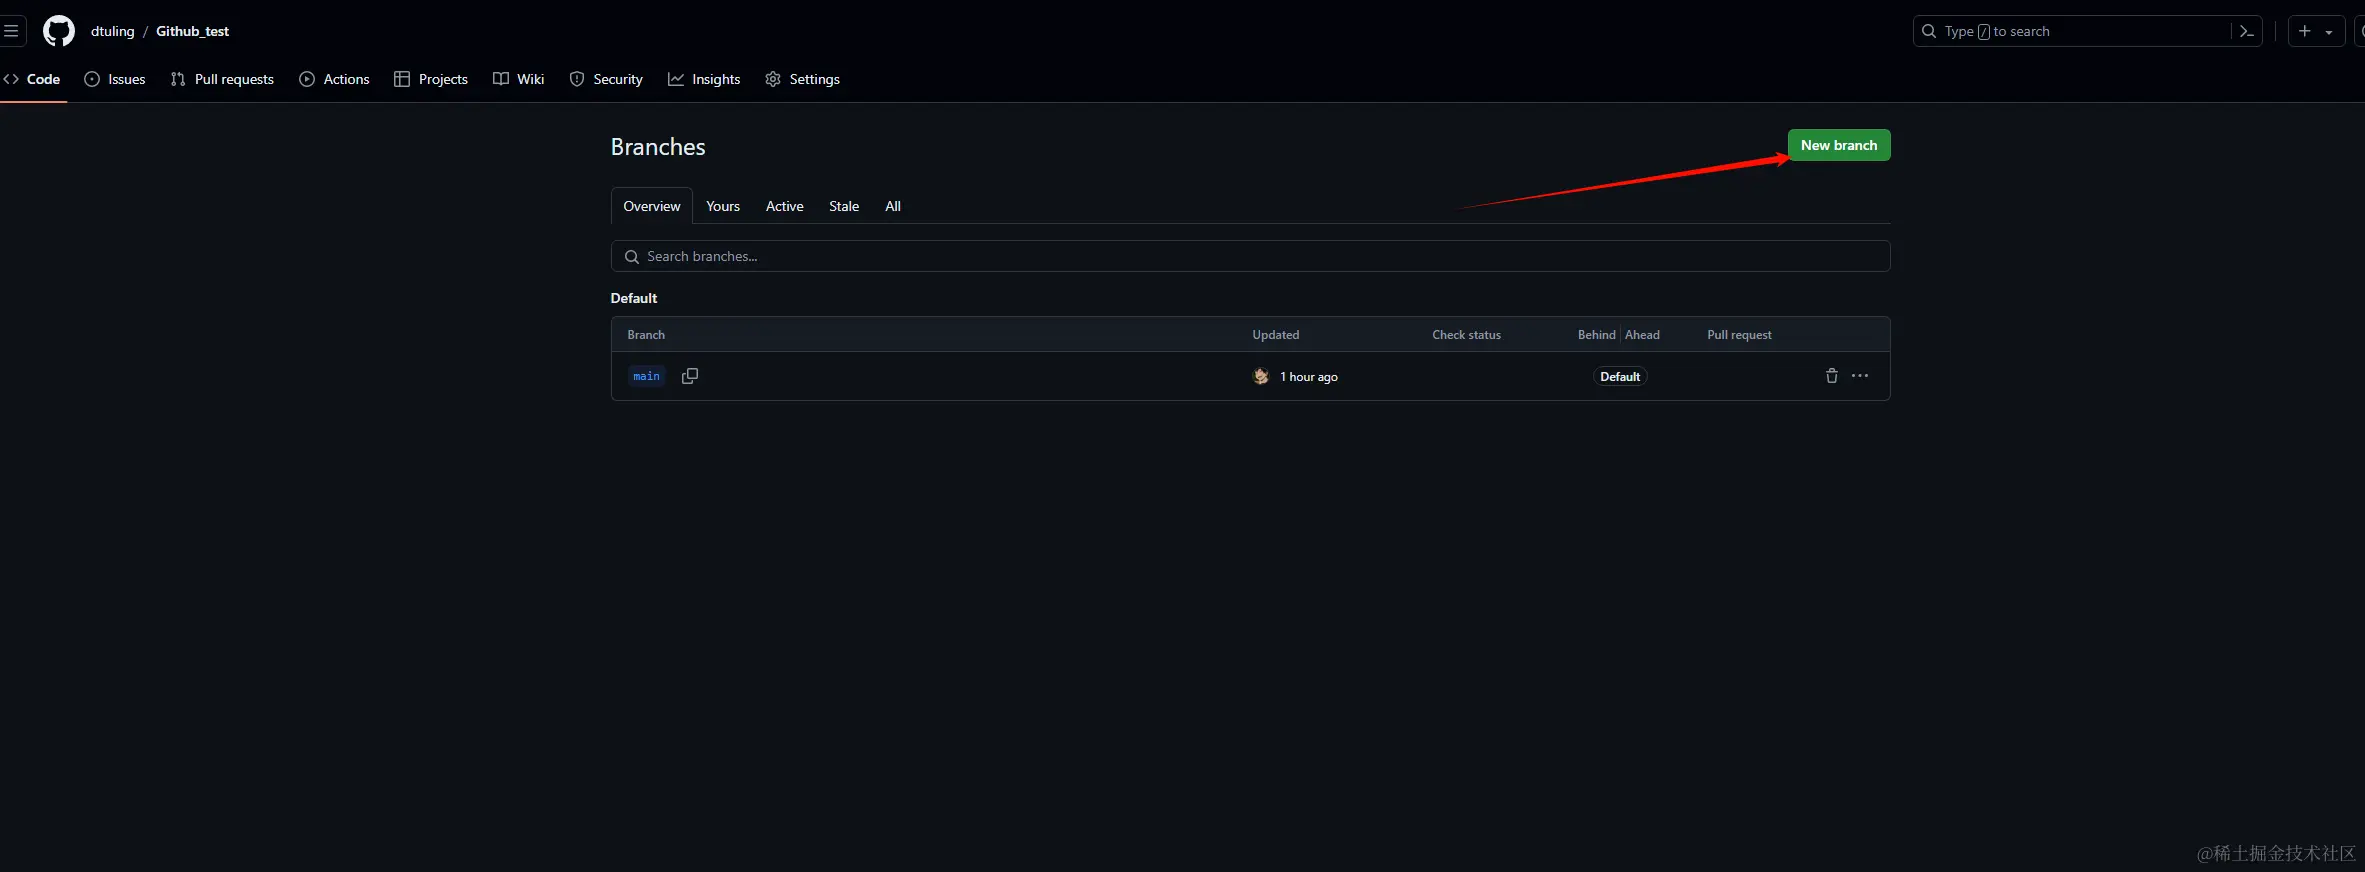
Task: Open the Issues tab
Action: pyautogui.click(x=115, y=79)
